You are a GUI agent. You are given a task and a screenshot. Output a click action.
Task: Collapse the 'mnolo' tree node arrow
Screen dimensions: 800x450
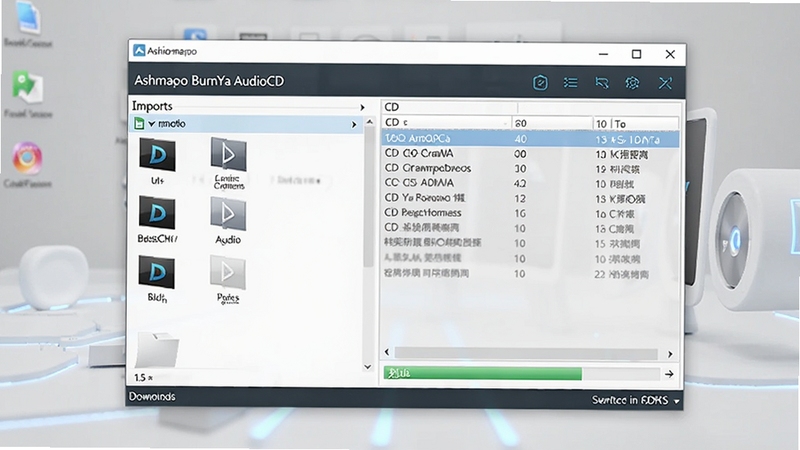pos(152,123)
